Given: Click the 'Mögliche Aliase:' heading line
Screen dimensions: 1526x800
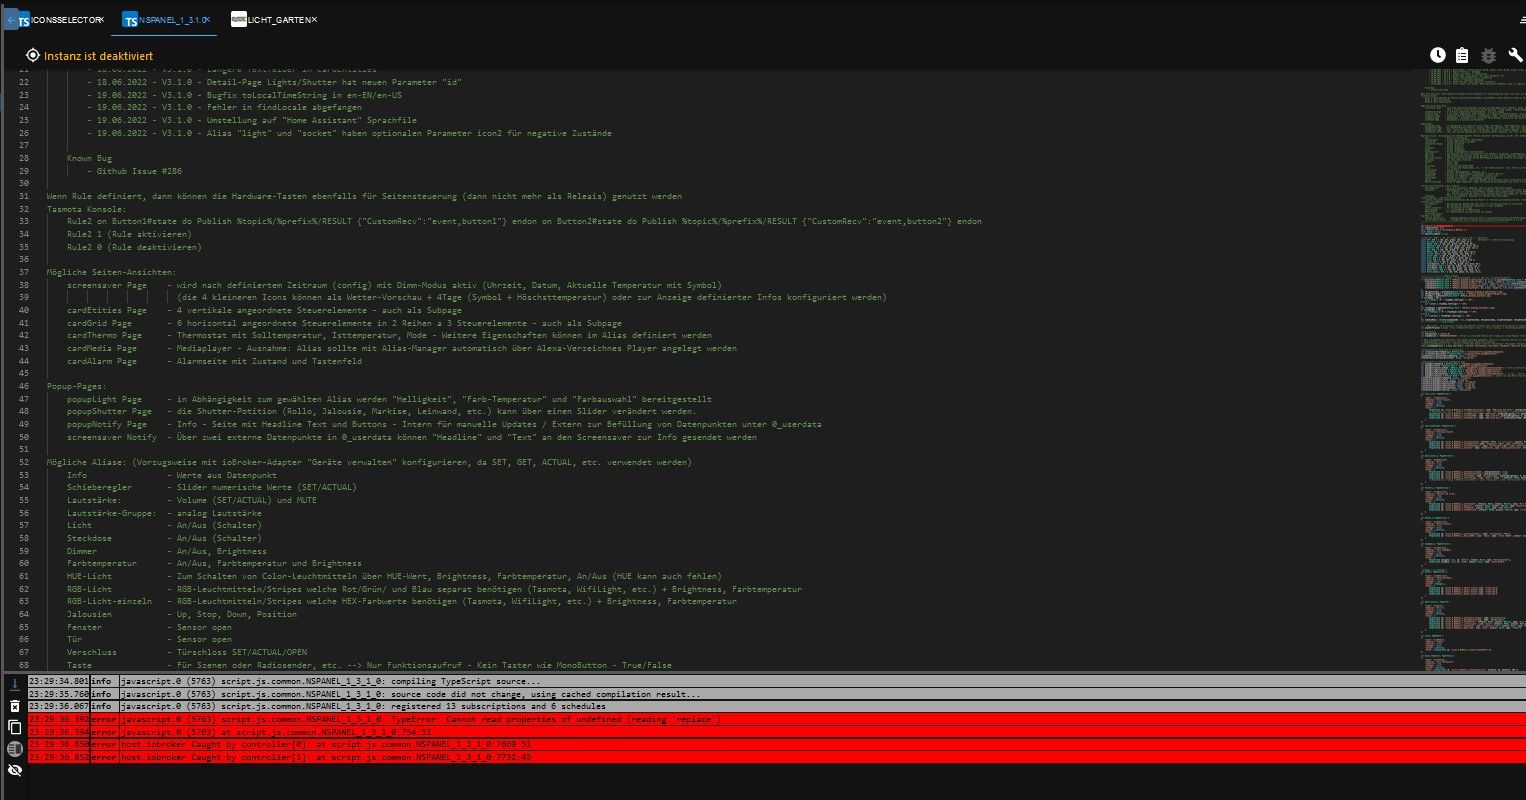Looking at the screenshot, I should click(369, 462).
